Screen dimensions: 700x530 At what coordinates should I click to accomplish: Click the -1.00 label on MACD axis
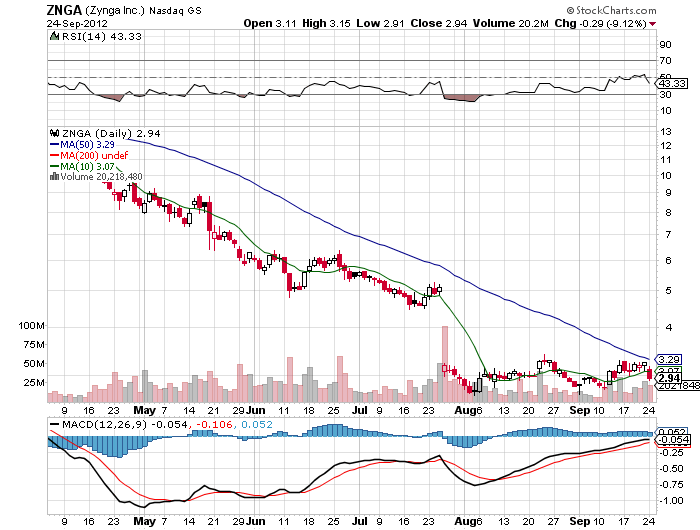(671, 501)
